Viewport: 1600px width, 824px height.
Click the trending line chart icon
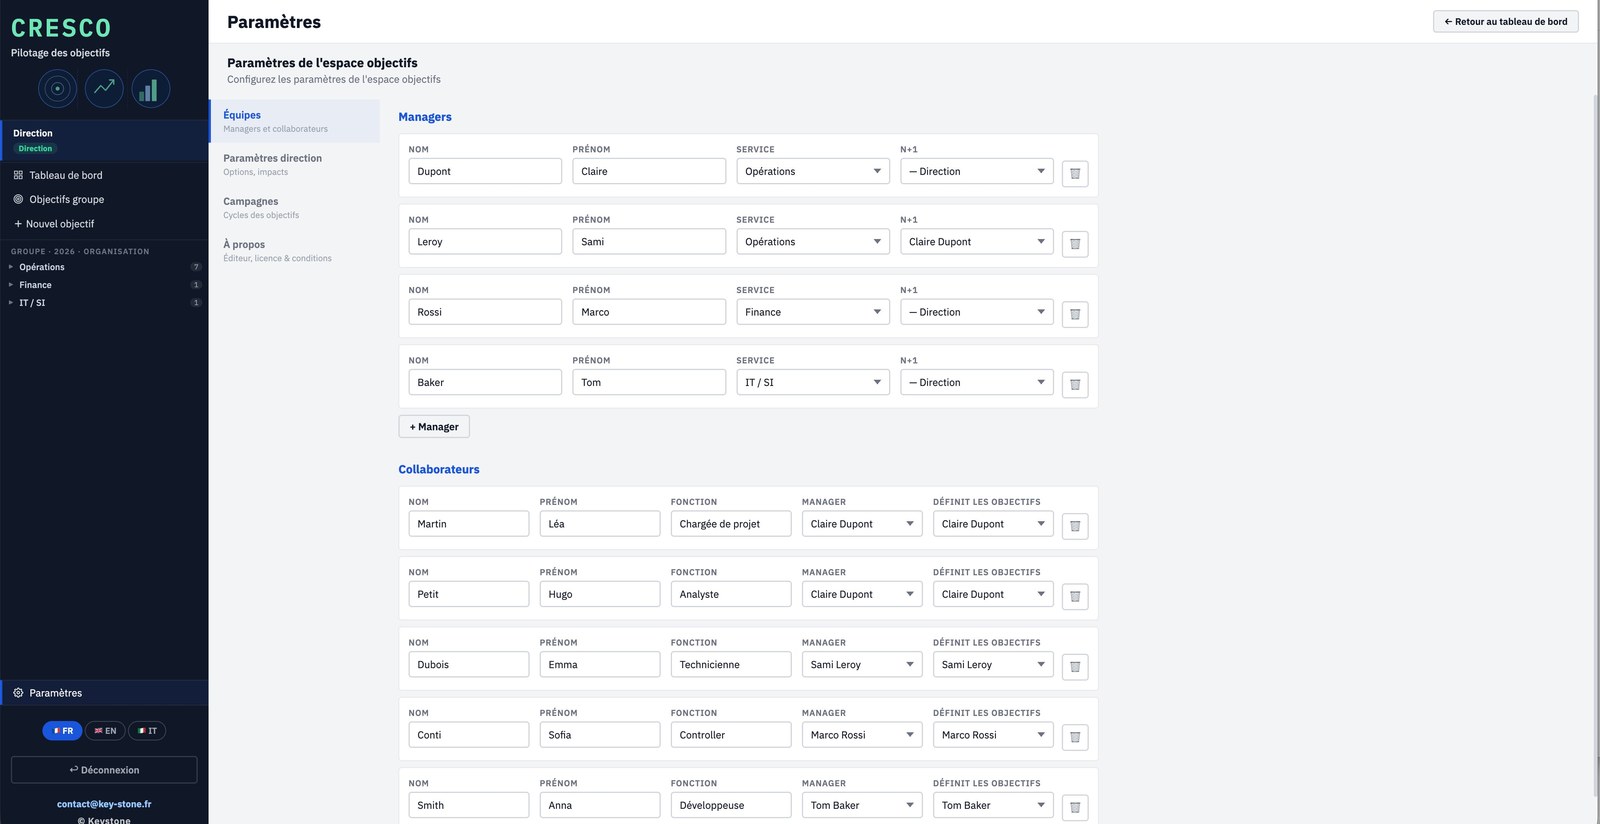[104, 89]
